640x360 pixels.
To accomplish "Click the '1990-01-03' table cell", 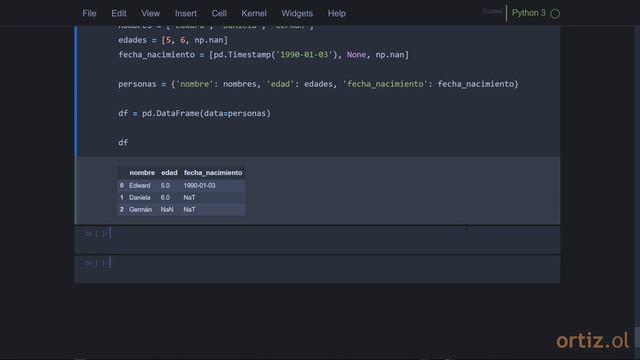I will (x=200, y=185).
